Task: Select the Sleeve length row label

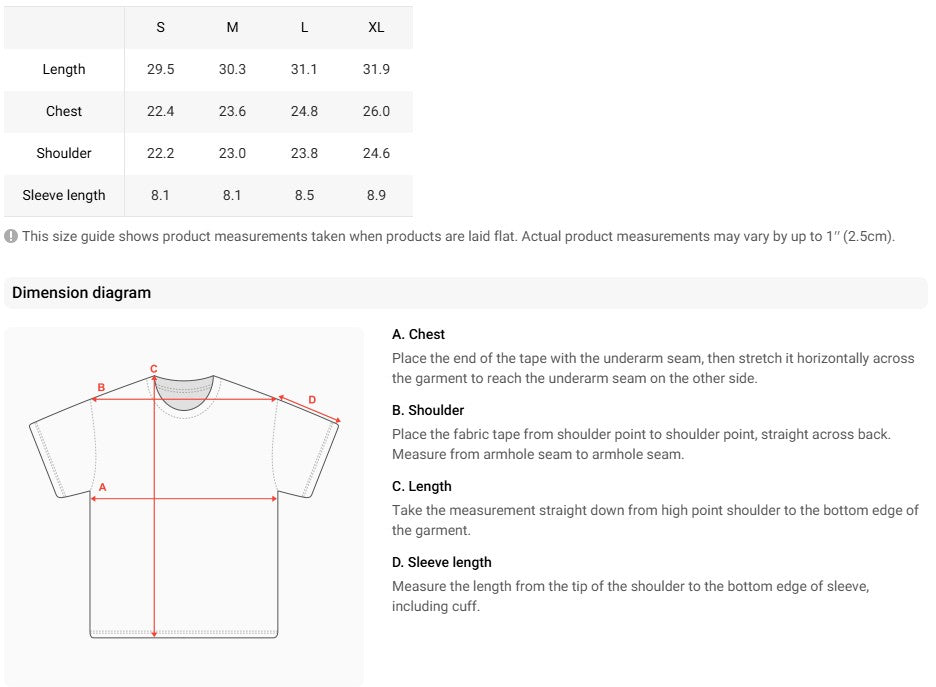Action: [64, 195]
